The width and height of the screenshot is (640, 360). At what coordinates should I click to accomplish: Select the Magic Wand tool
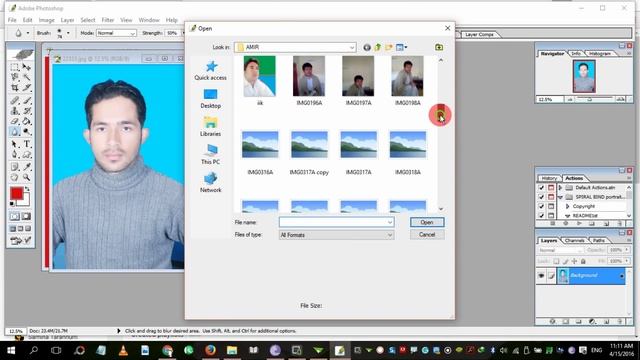(27, 77)
